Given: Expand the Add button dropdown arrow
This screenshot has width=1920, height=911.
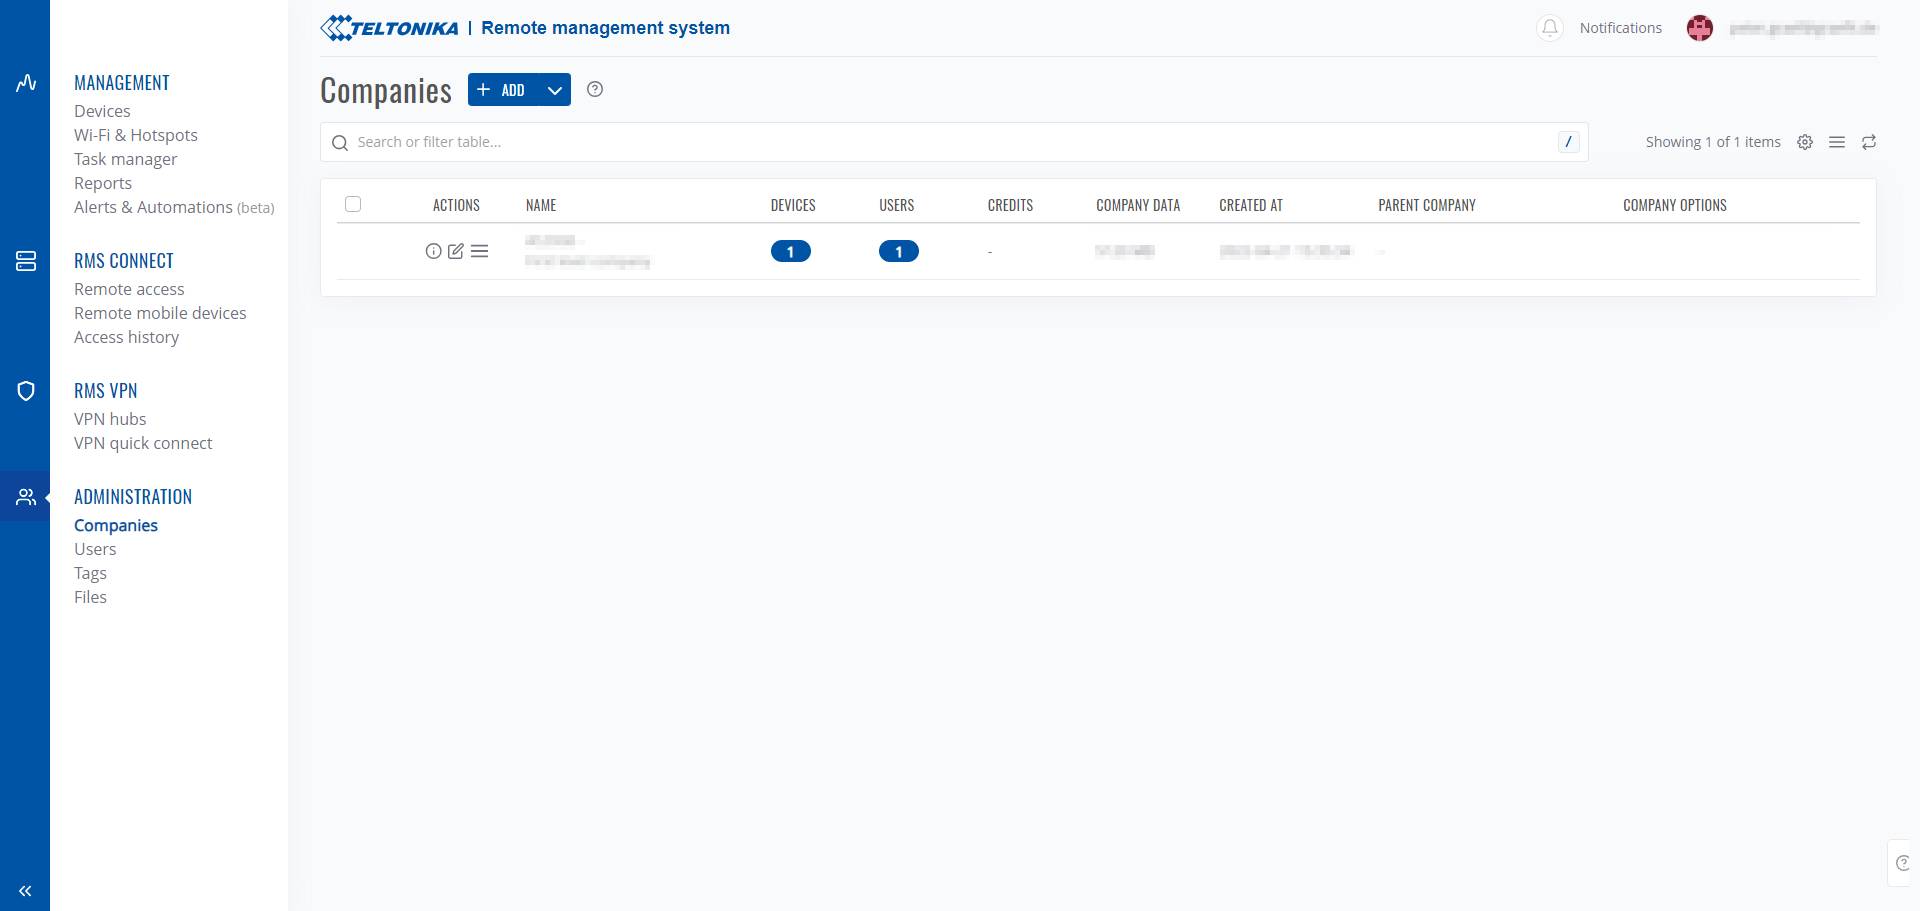Looking at the screenshot, I should tap(555, 90).
